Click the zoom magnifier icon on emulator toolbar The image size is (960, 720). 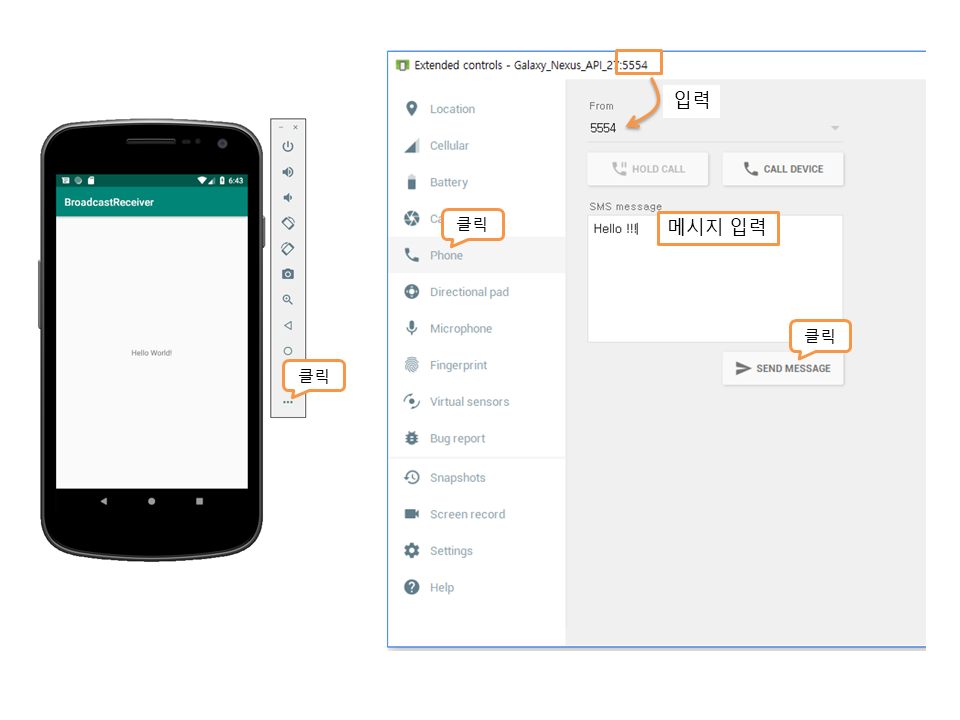288,299
